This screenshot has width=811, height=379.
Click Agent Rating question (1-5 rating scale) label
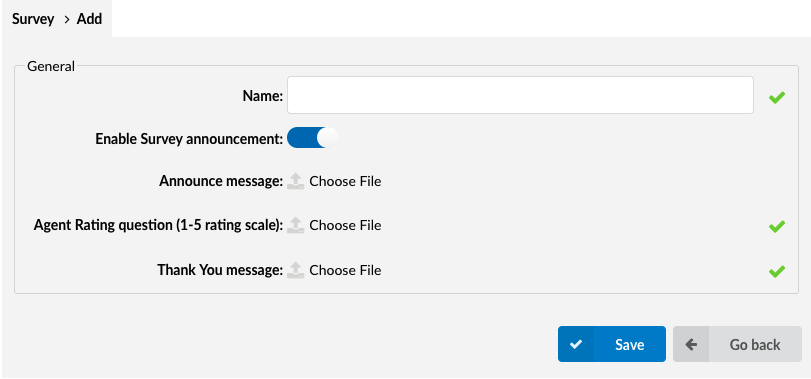tap(158, 225)
